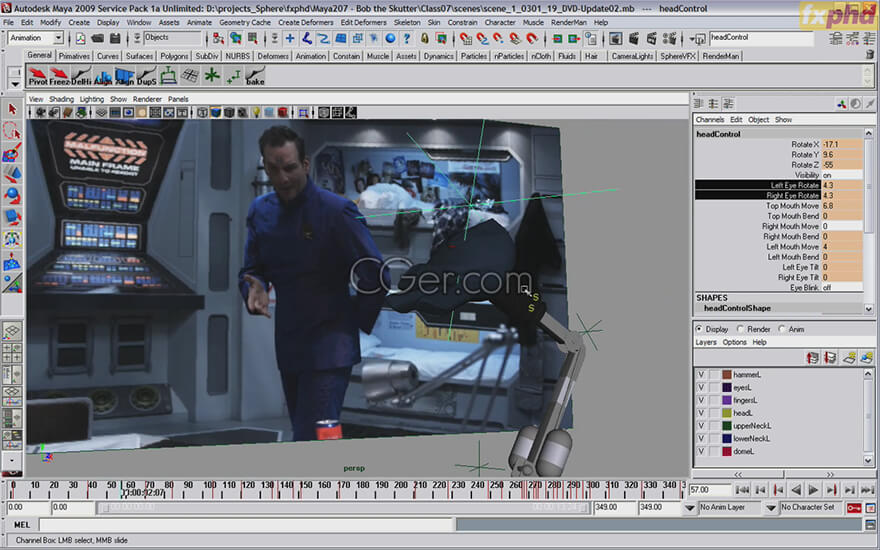880x550 pixels.
Task: Toggle visibility of lowerNeckL layer
Action: tap(701, 438)
